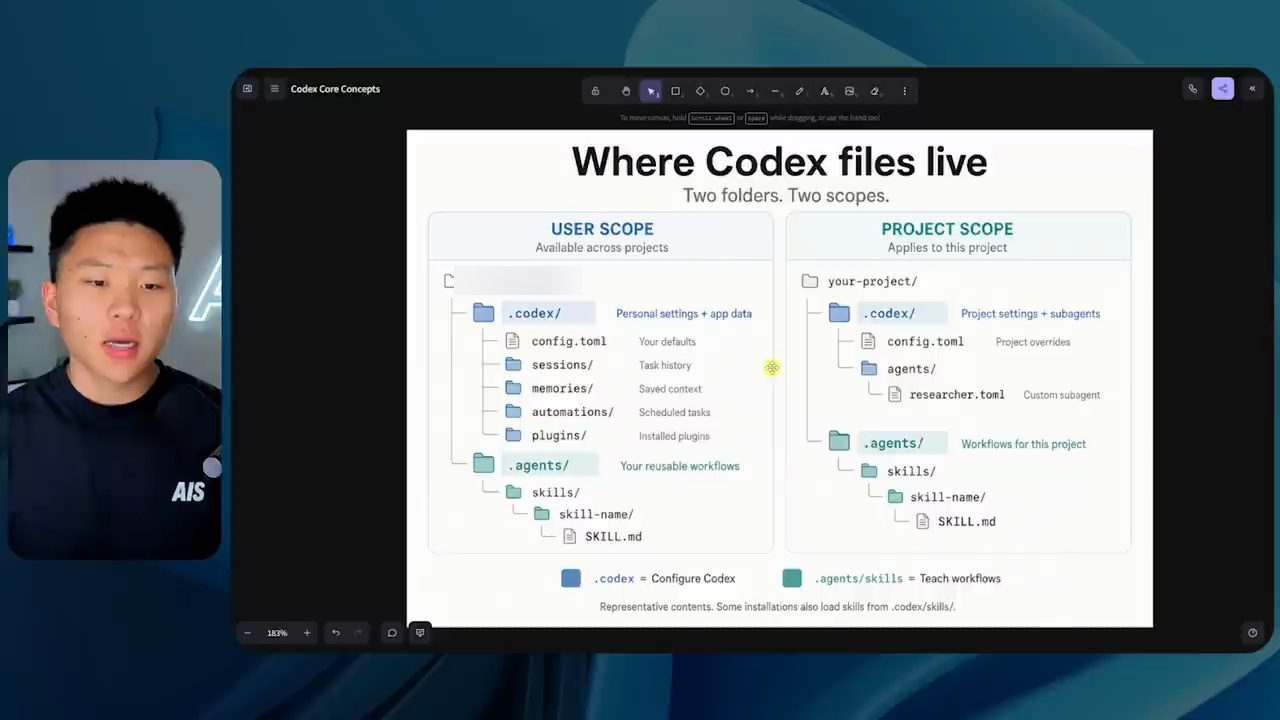Toggle the keep-tool-active lock icon

595,91
